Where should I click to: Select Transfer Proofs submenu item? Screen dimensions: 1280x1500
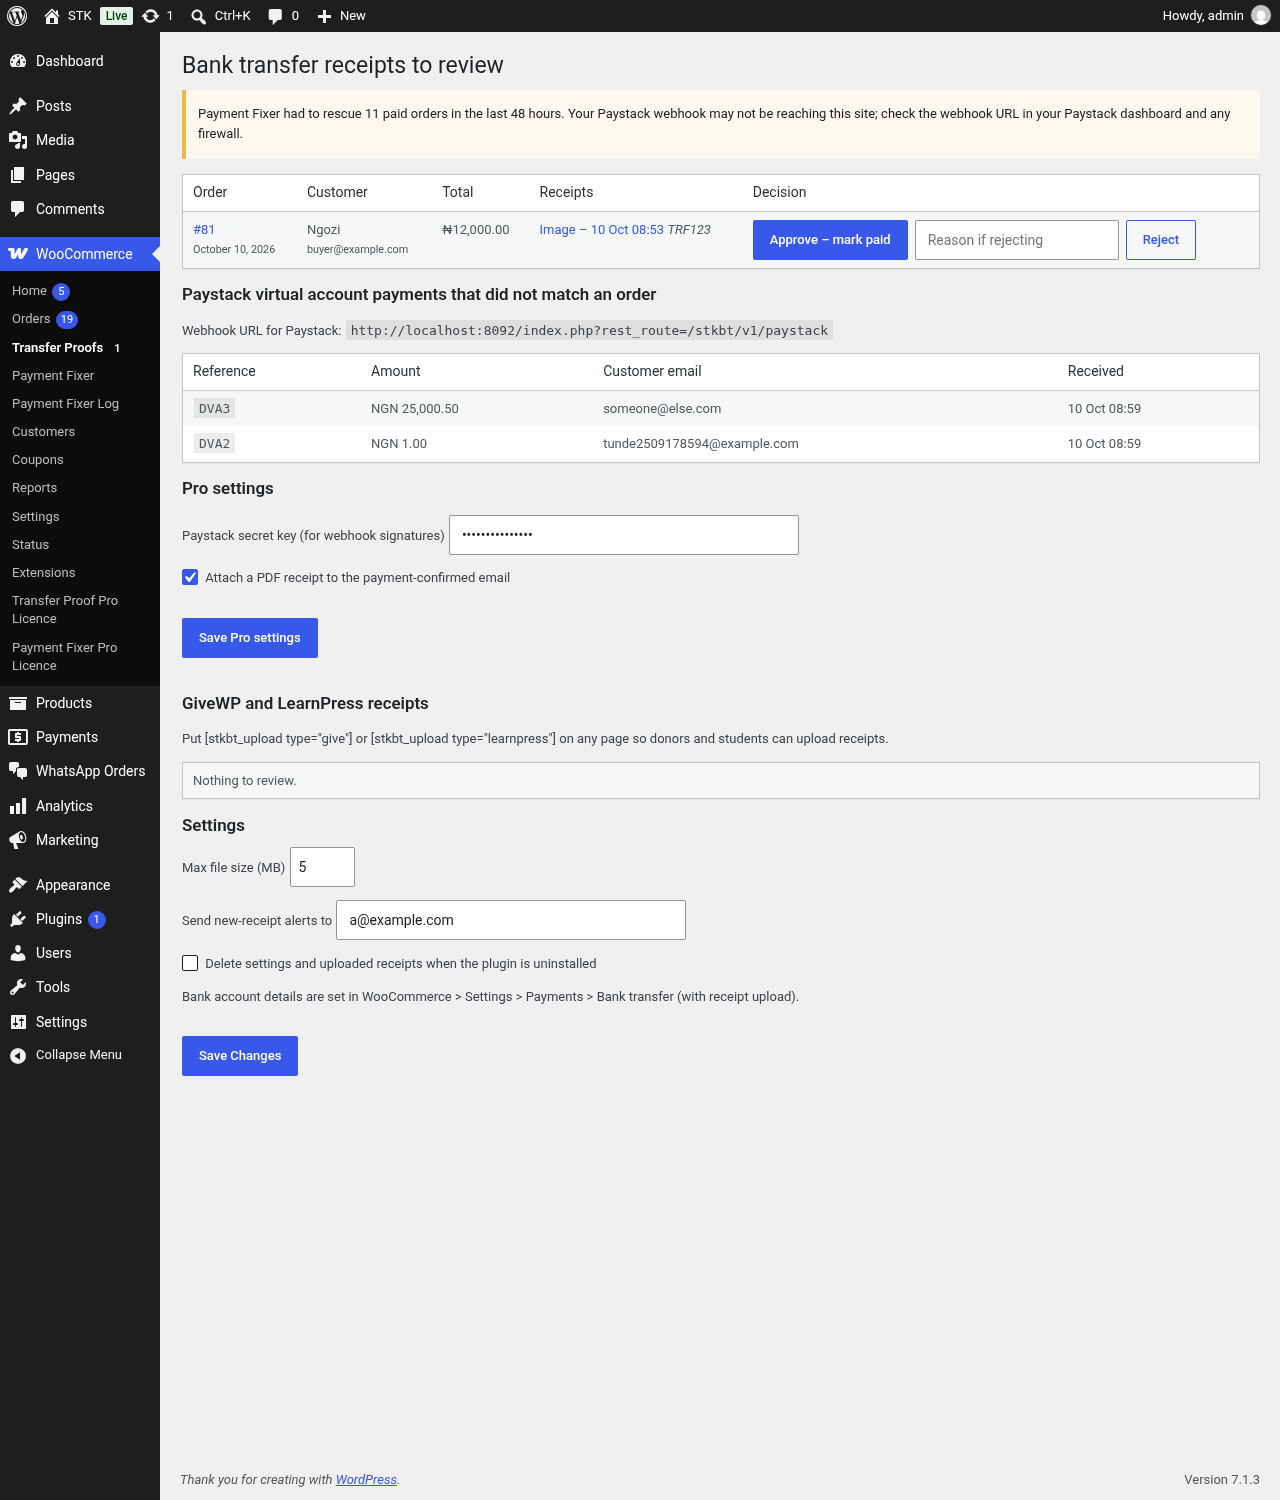(57, 348)
